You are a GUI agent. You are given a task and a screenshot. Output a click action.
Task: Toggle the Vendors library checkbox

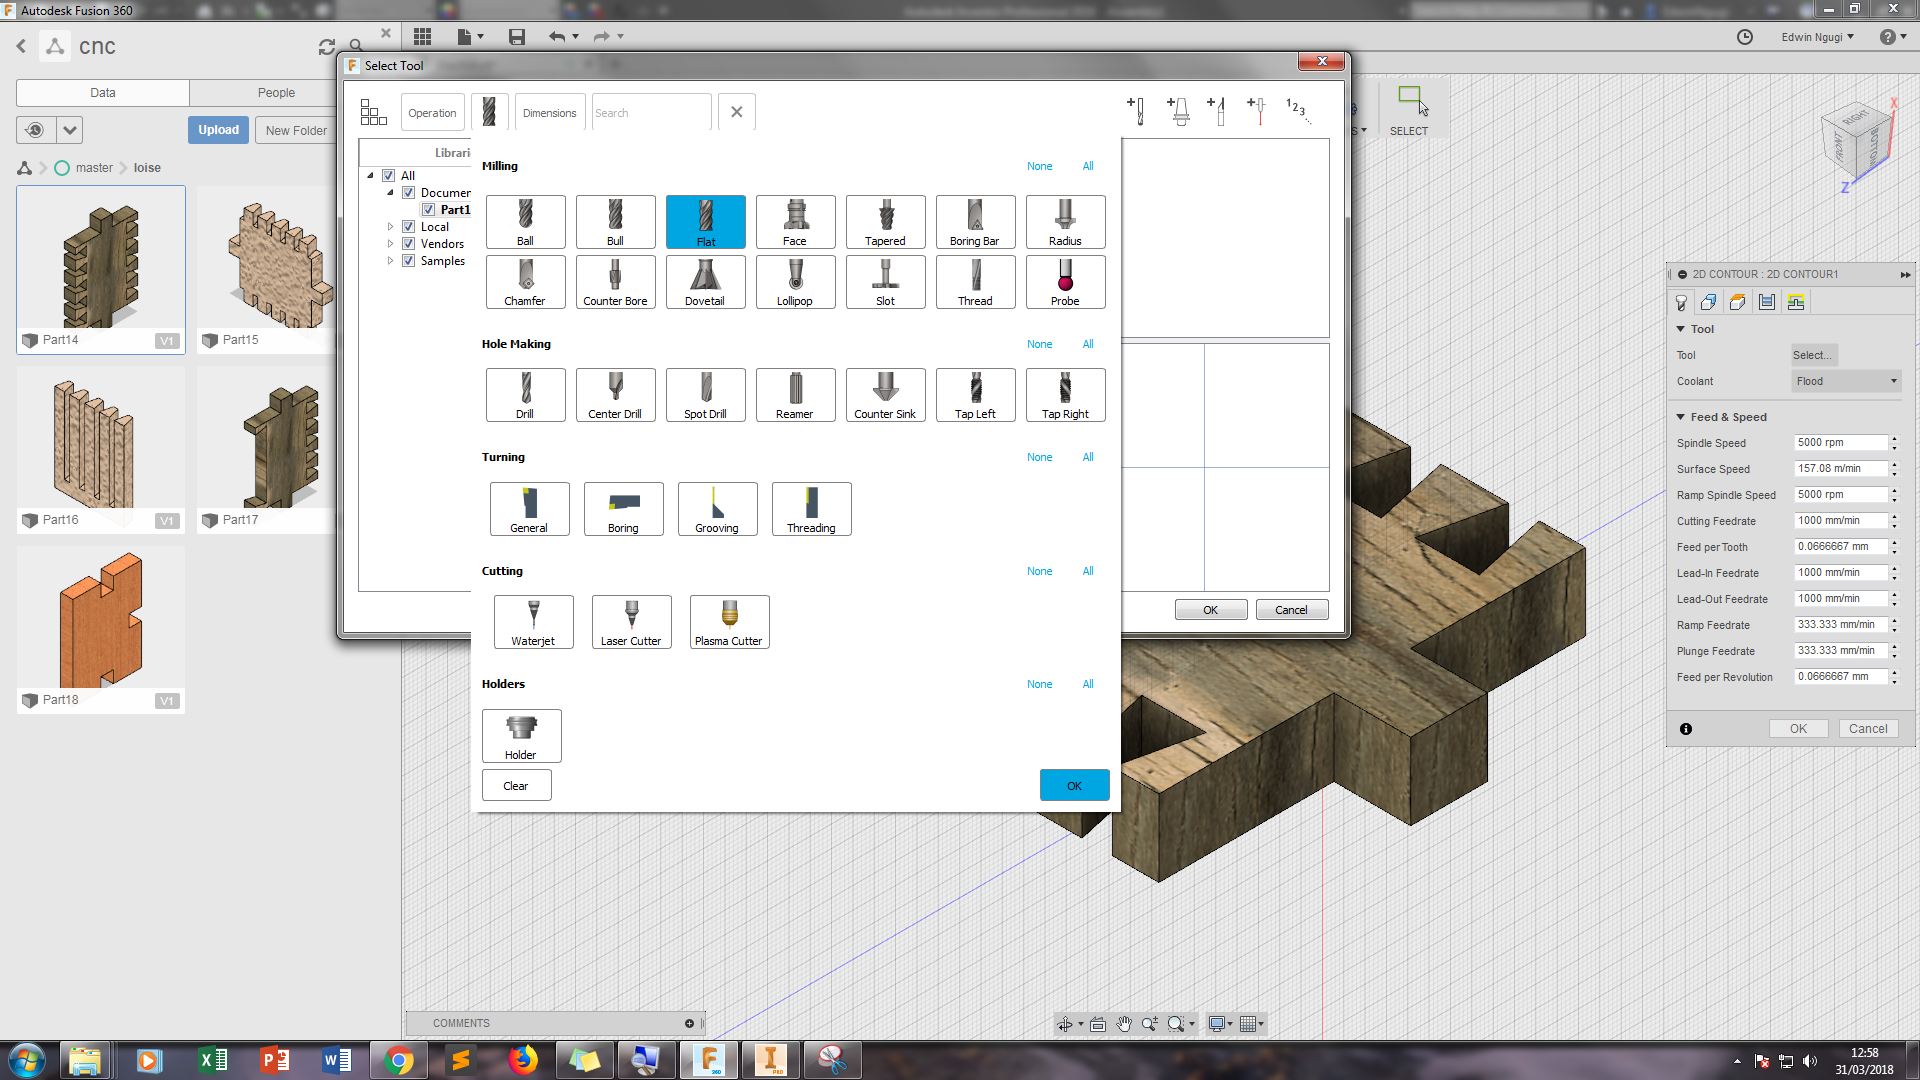(408, 244)
